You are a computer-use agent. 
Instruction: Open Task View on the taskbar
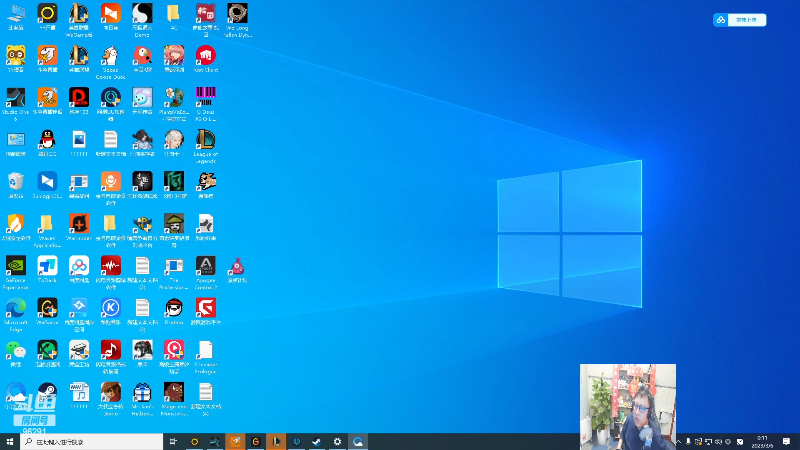(x=173, y=441)
